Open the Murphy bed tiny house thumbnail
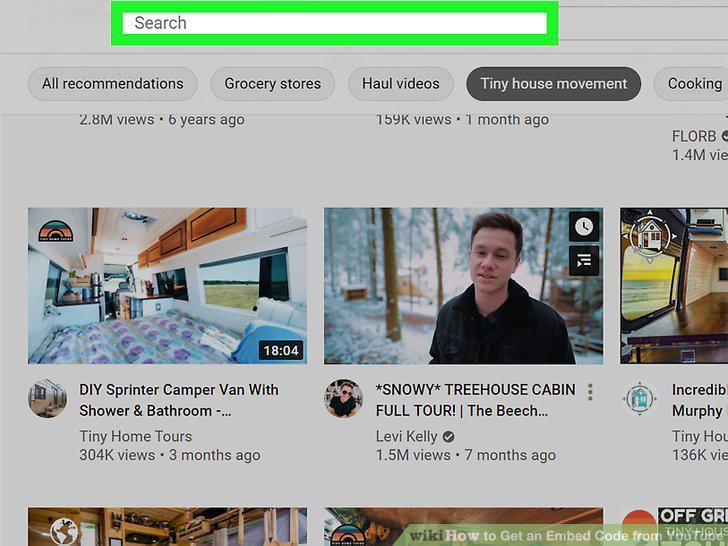The width and height of the screenshot is (728, 546). tap(674, 286)
